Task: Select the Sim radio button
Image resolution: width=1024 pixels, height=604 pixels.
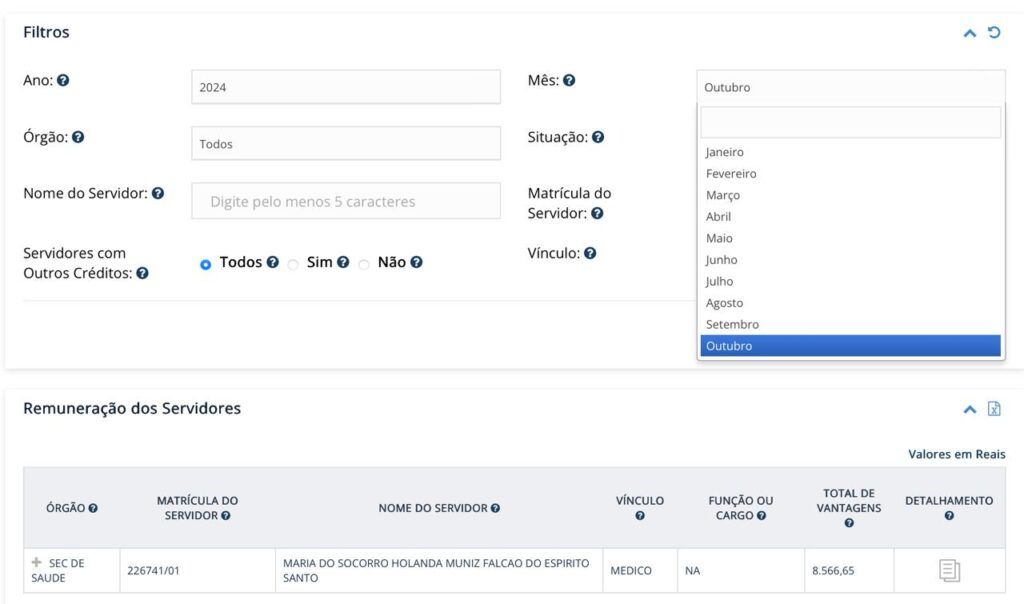Action: click(293, 264)
